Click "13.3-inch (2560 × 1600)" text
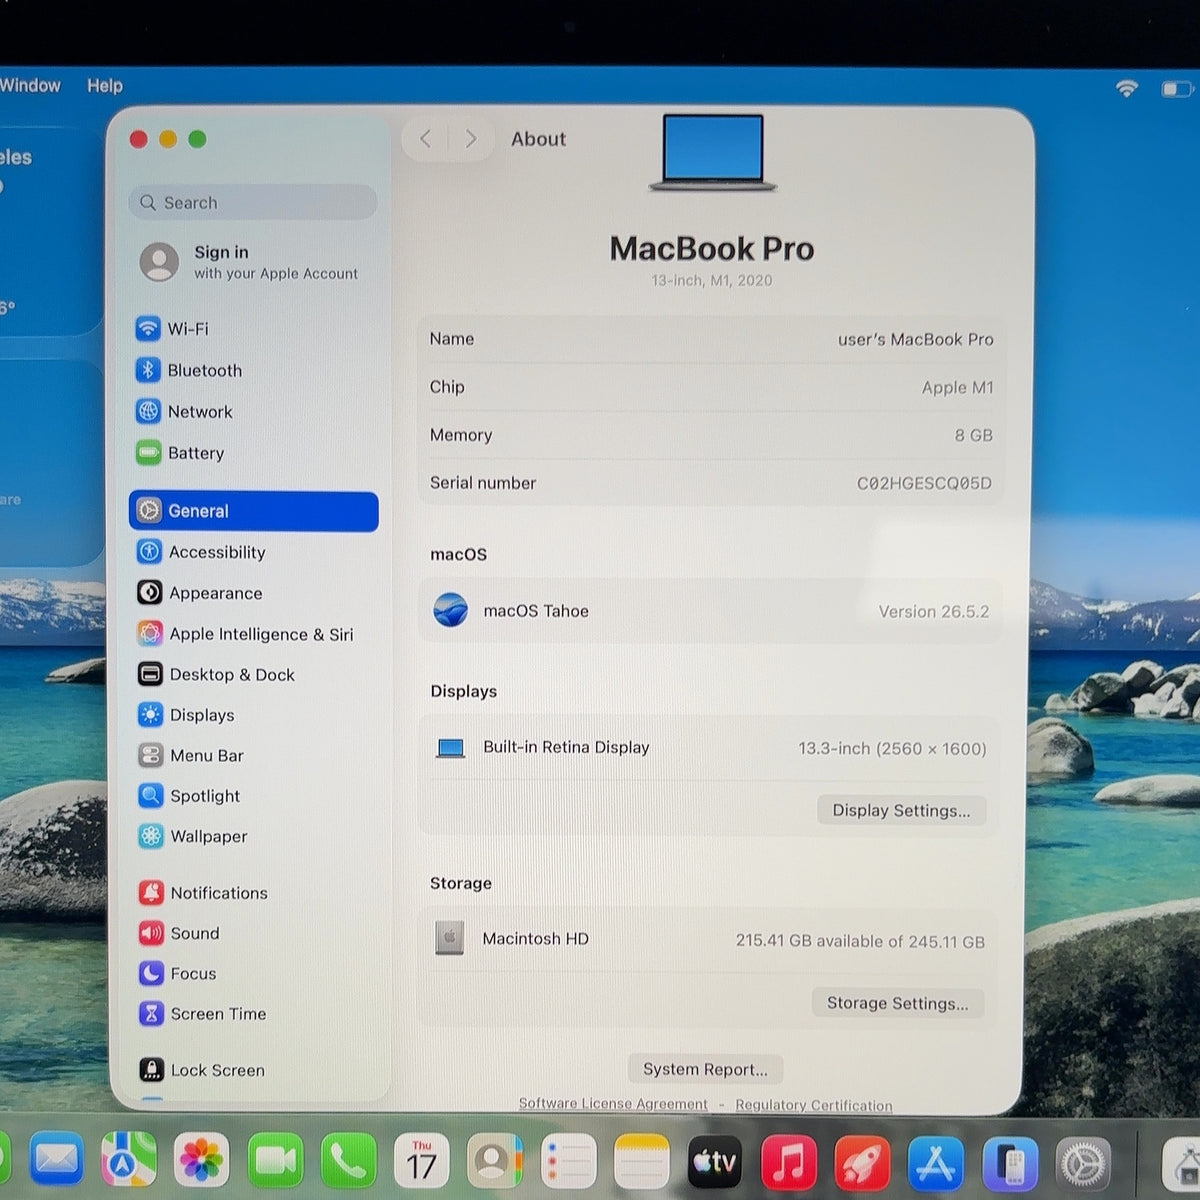 click(x=892, y=748)
